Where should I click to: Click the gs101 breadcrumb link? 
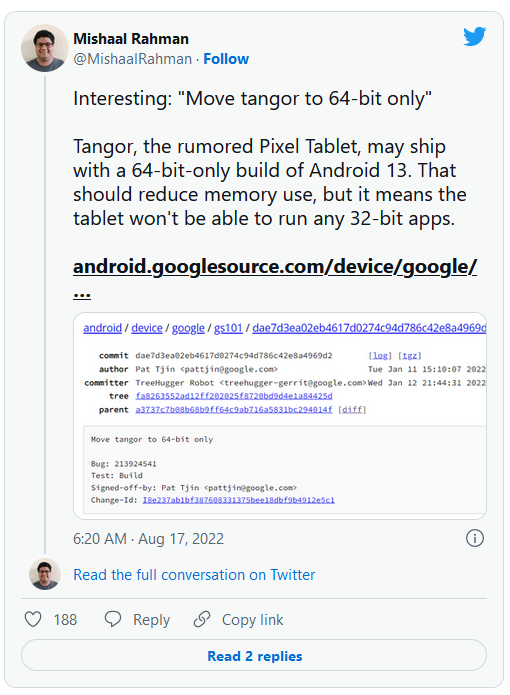228,328
